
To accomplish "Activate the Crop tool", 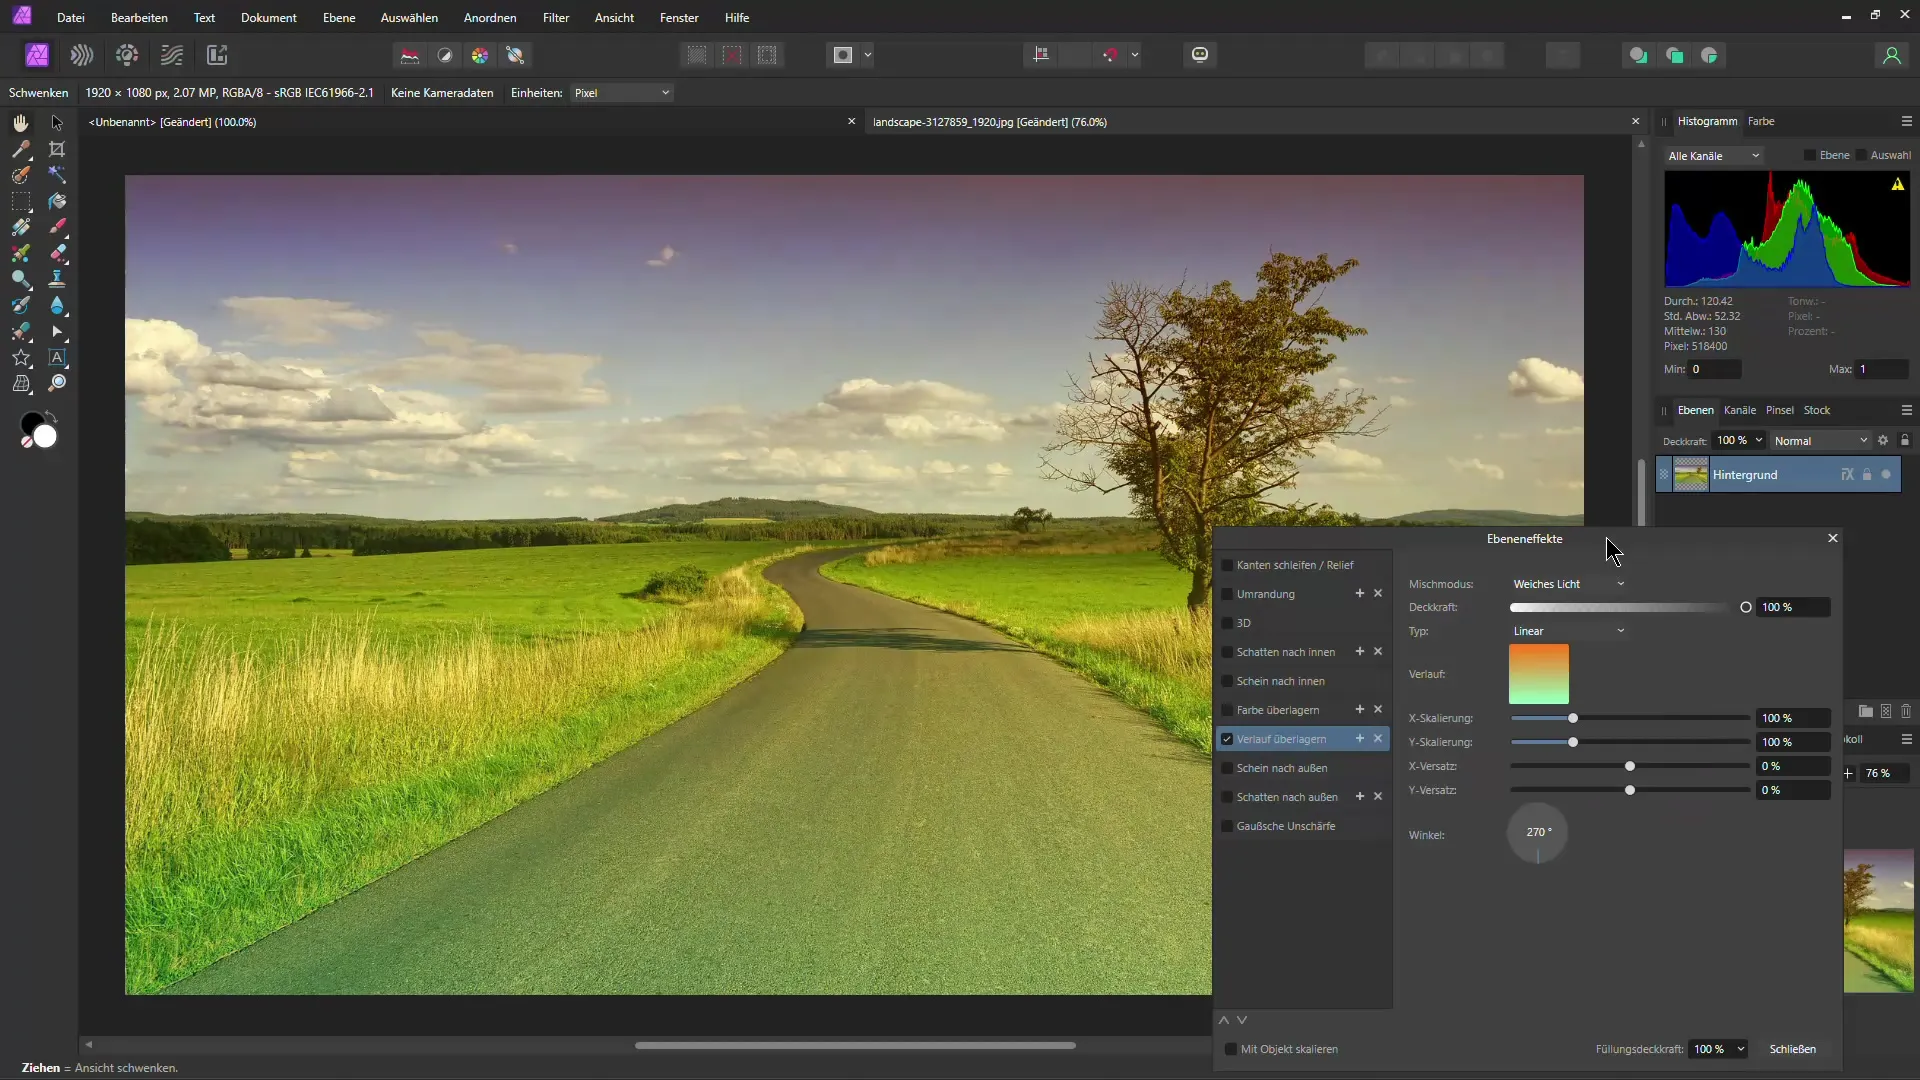I will [57, 149].
